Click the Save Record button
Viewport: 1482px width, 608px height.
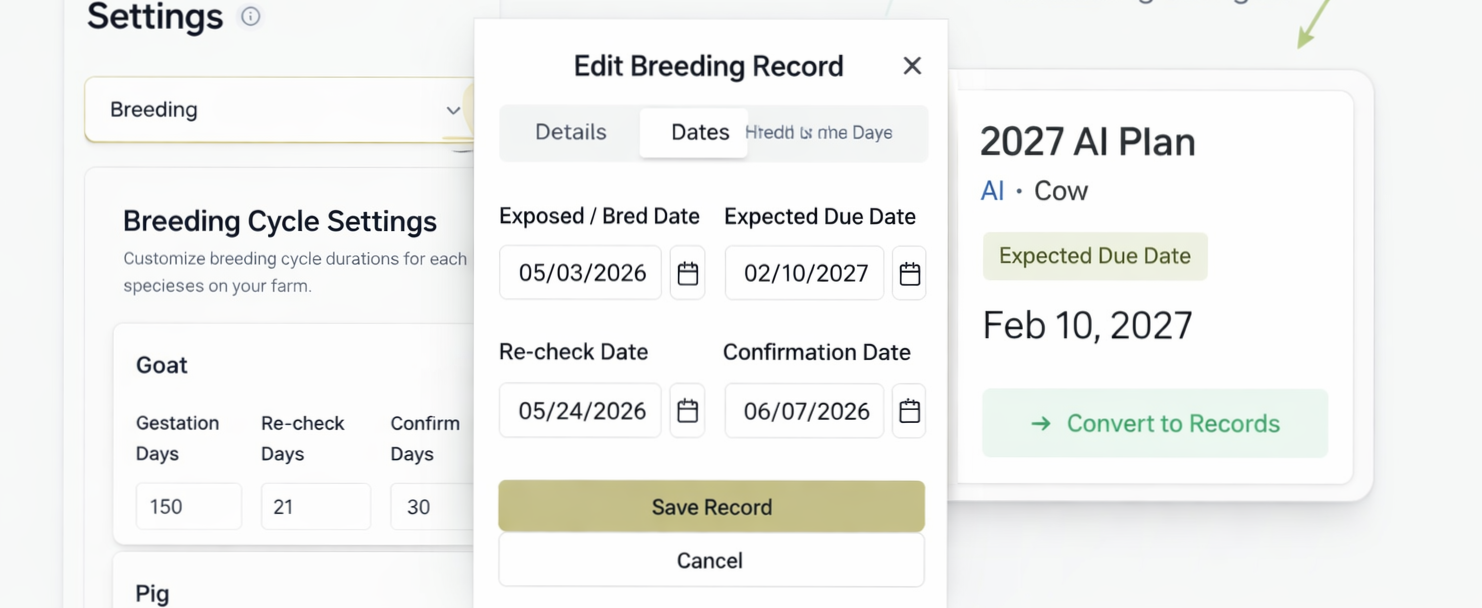[x=710, y=507]
